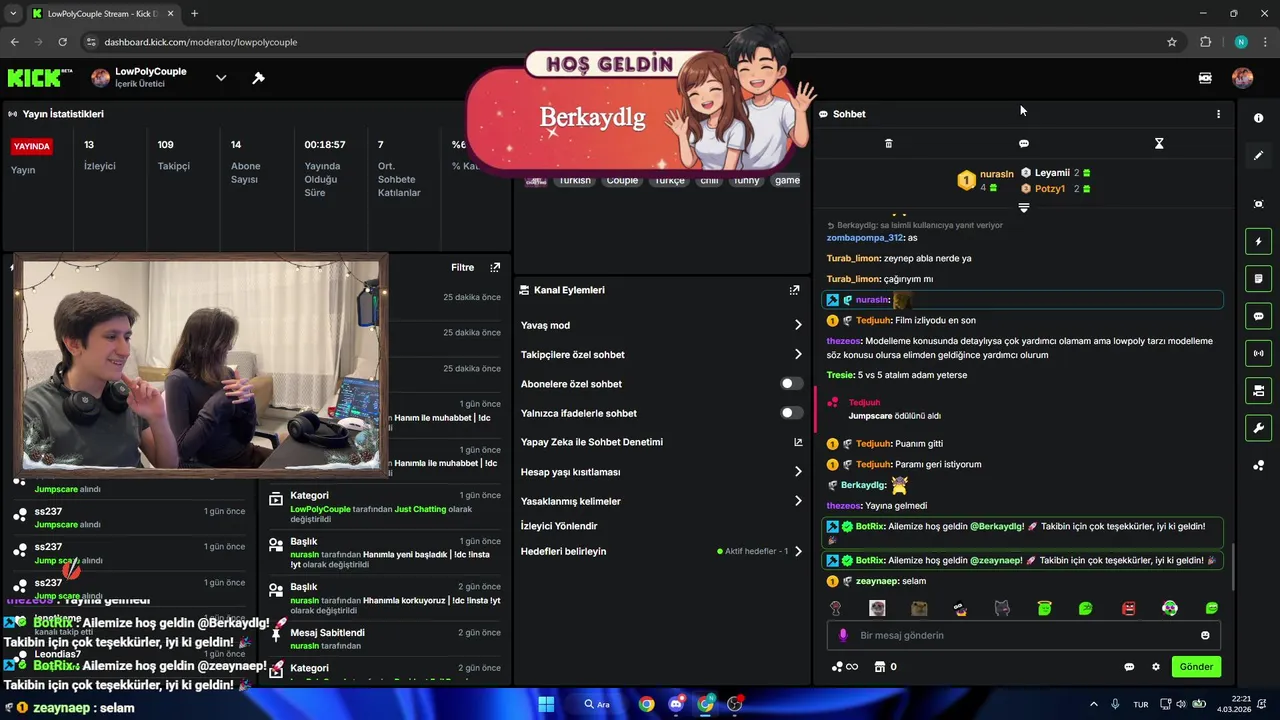The image size is (1280, 720).
Task: Click the screen capture frame icon in sidebar
Action: click(1258, 204)
